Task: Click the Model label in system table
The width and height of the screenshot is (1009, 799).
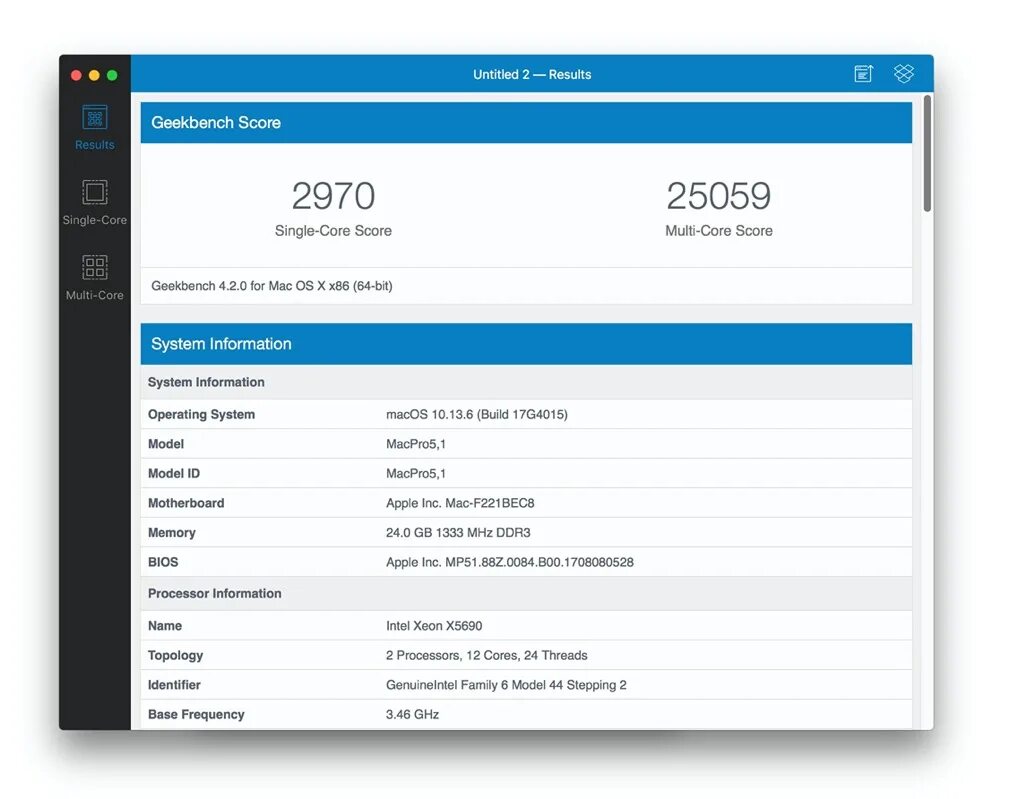Action: tap(166, 444)
